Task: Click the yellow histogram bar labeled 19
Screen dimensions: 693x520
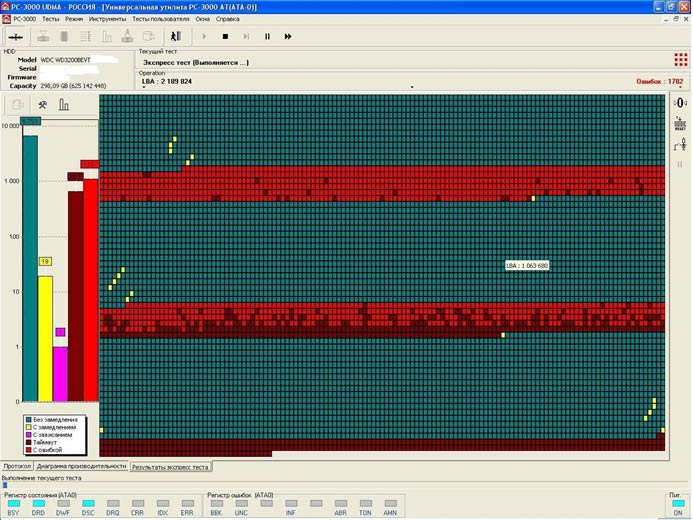Action: click(45, 339)
